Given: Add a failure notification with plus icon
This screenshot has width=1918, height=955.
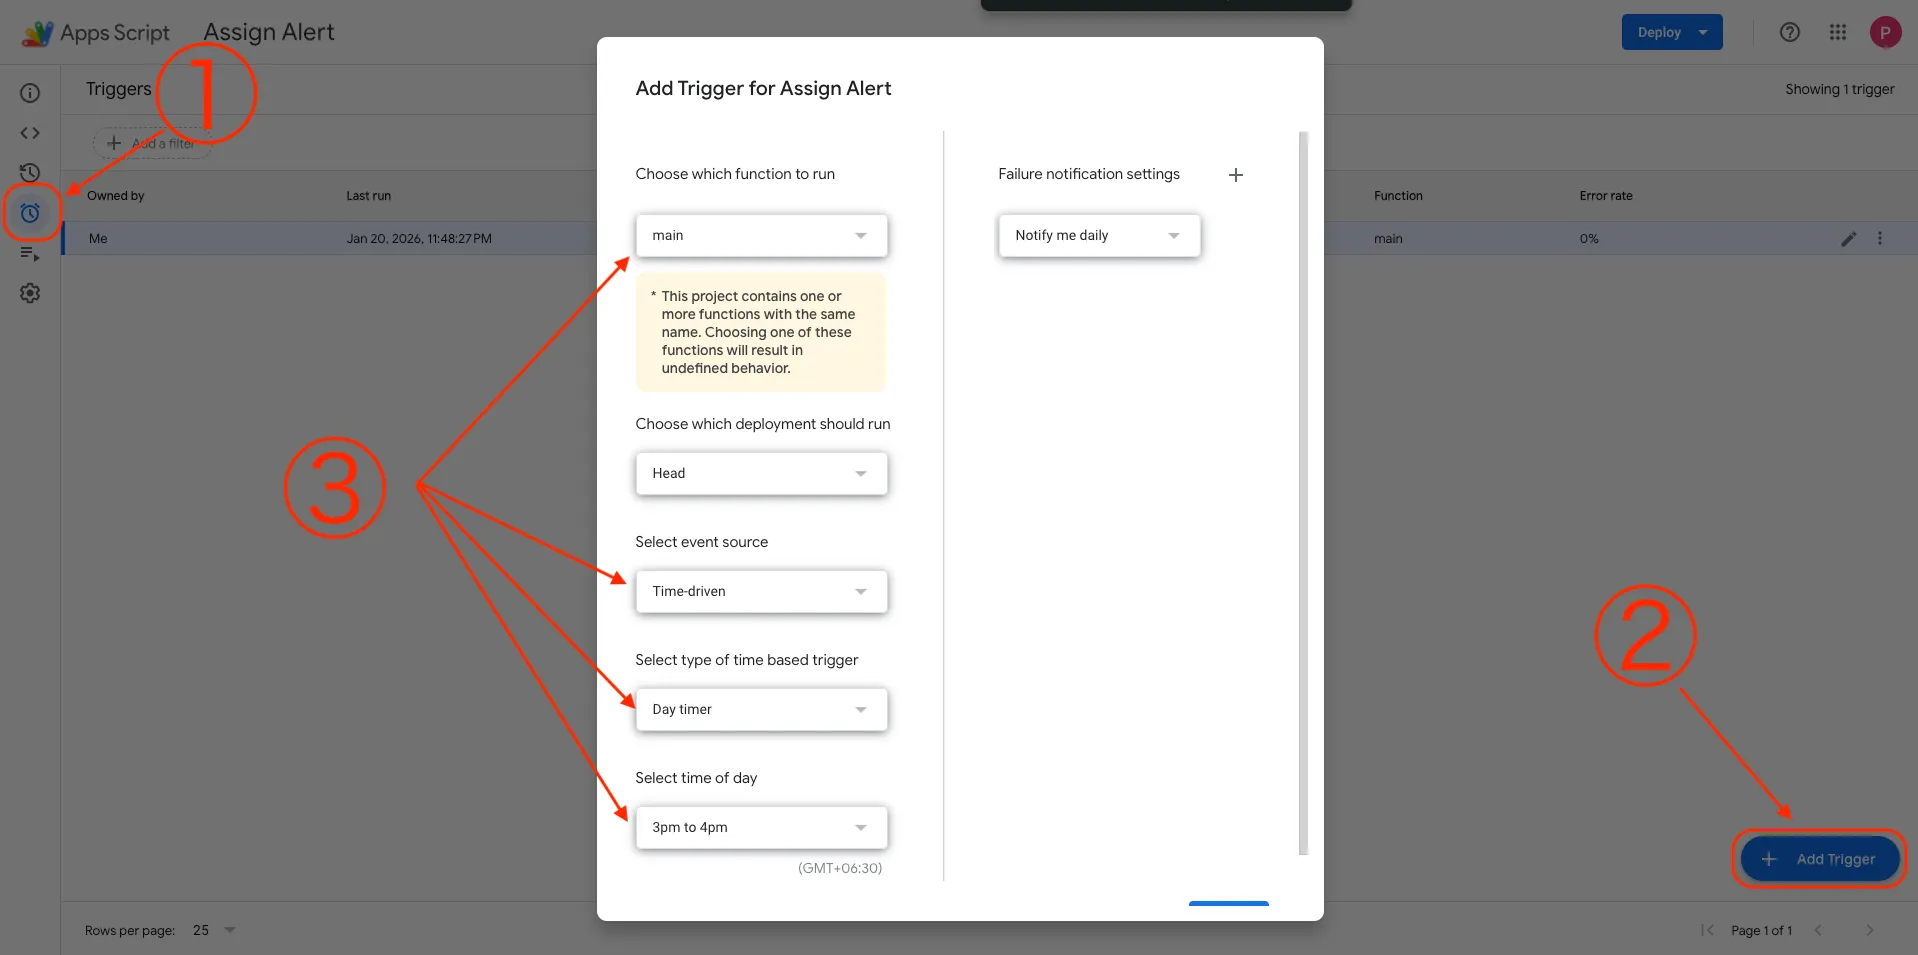Looking at the screenshot, I should click(1236, 175).
